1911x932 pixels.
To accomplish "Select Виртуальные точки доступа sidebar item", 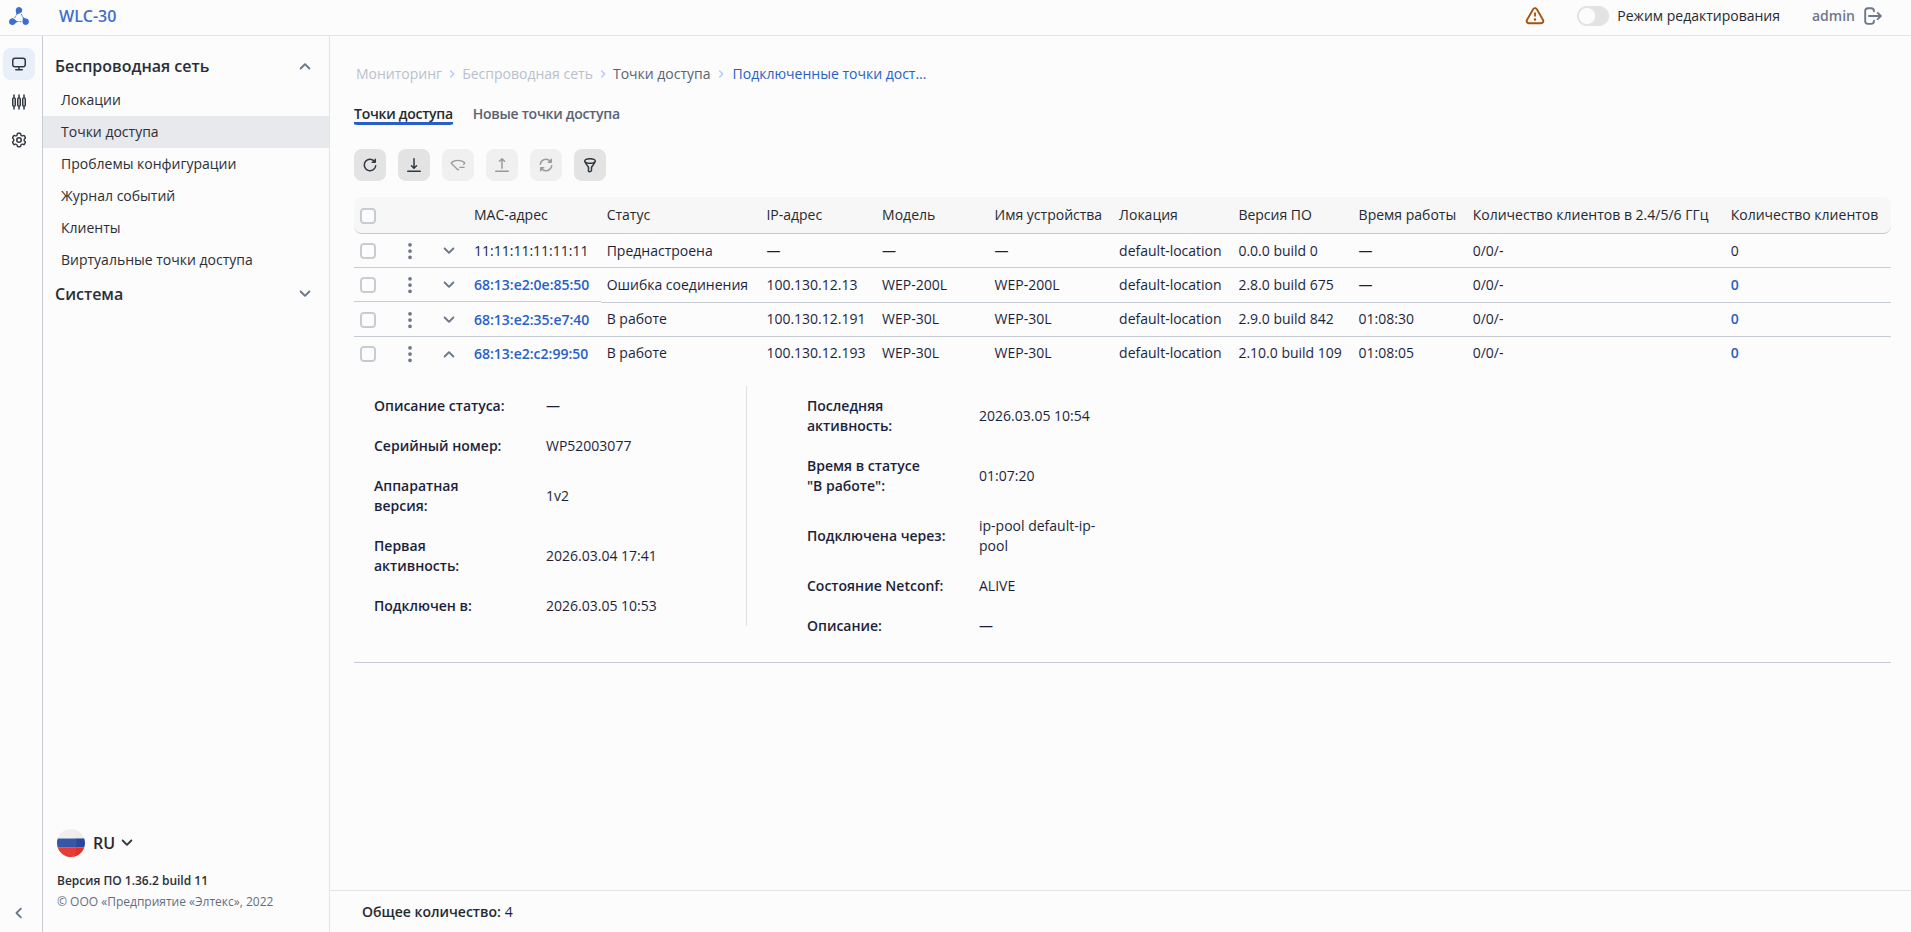I will [x=157, y=260].
